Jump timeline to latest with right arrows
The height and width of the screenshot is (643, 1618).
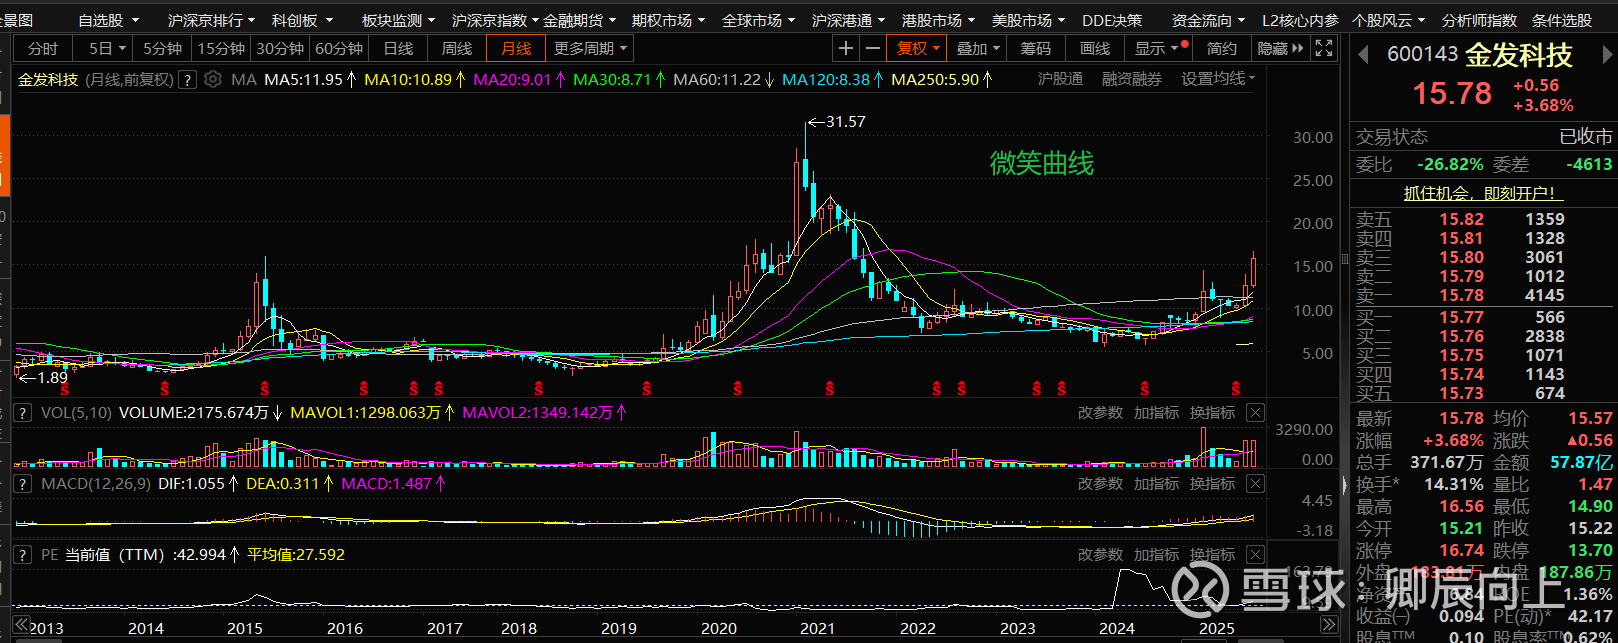click(1329, 625)
